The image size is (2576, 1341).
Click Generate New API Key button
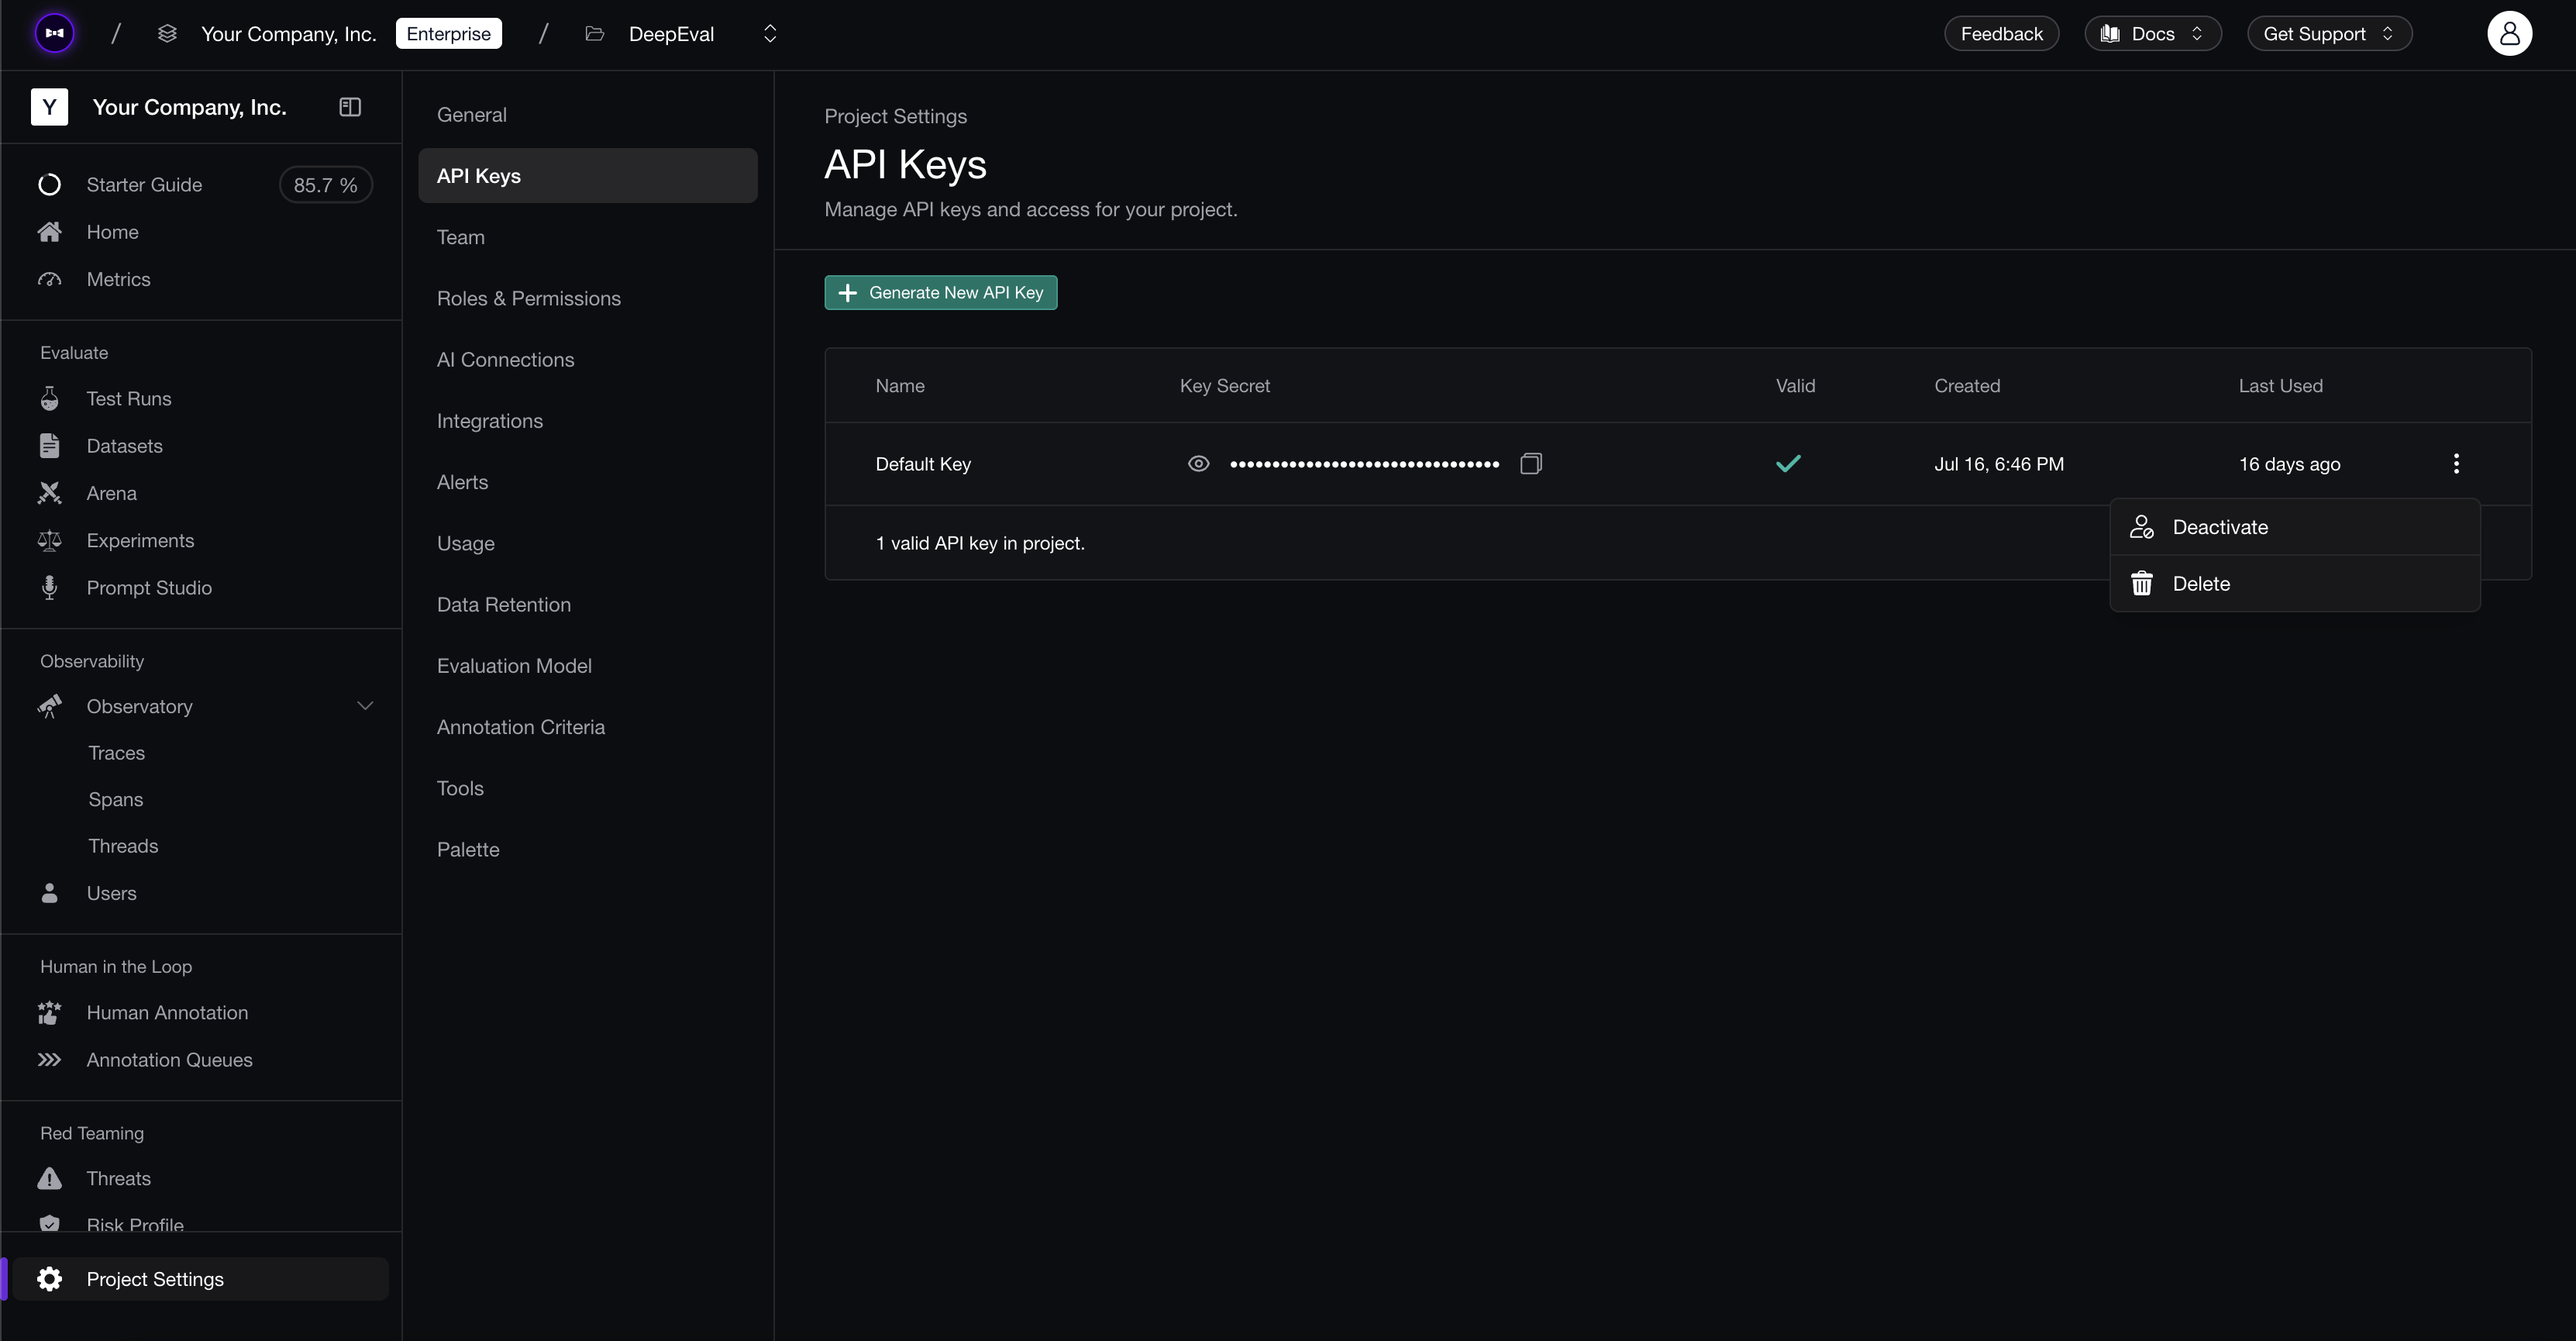(x=940, y=293)
